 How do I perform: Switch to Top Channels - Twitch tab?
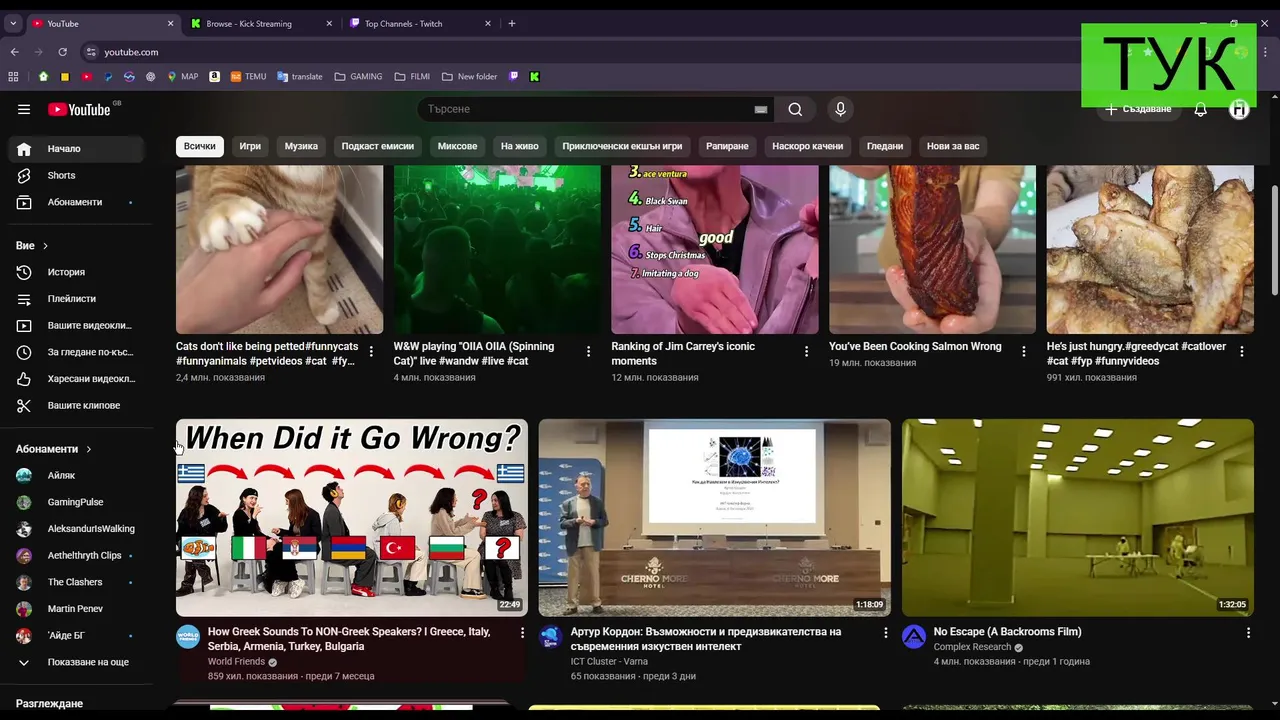coord(418,23)
